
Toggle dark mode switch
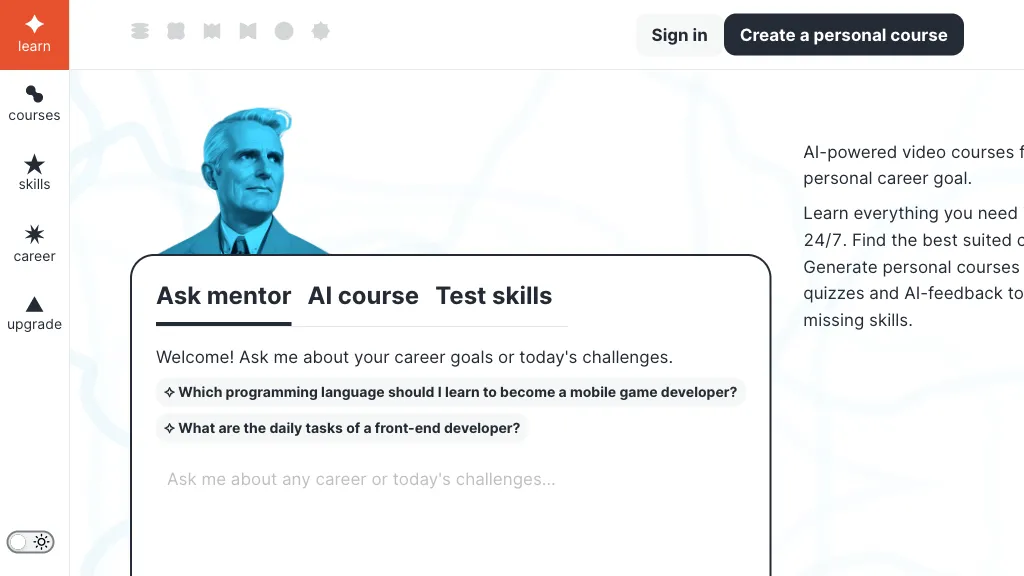point(30,541)
